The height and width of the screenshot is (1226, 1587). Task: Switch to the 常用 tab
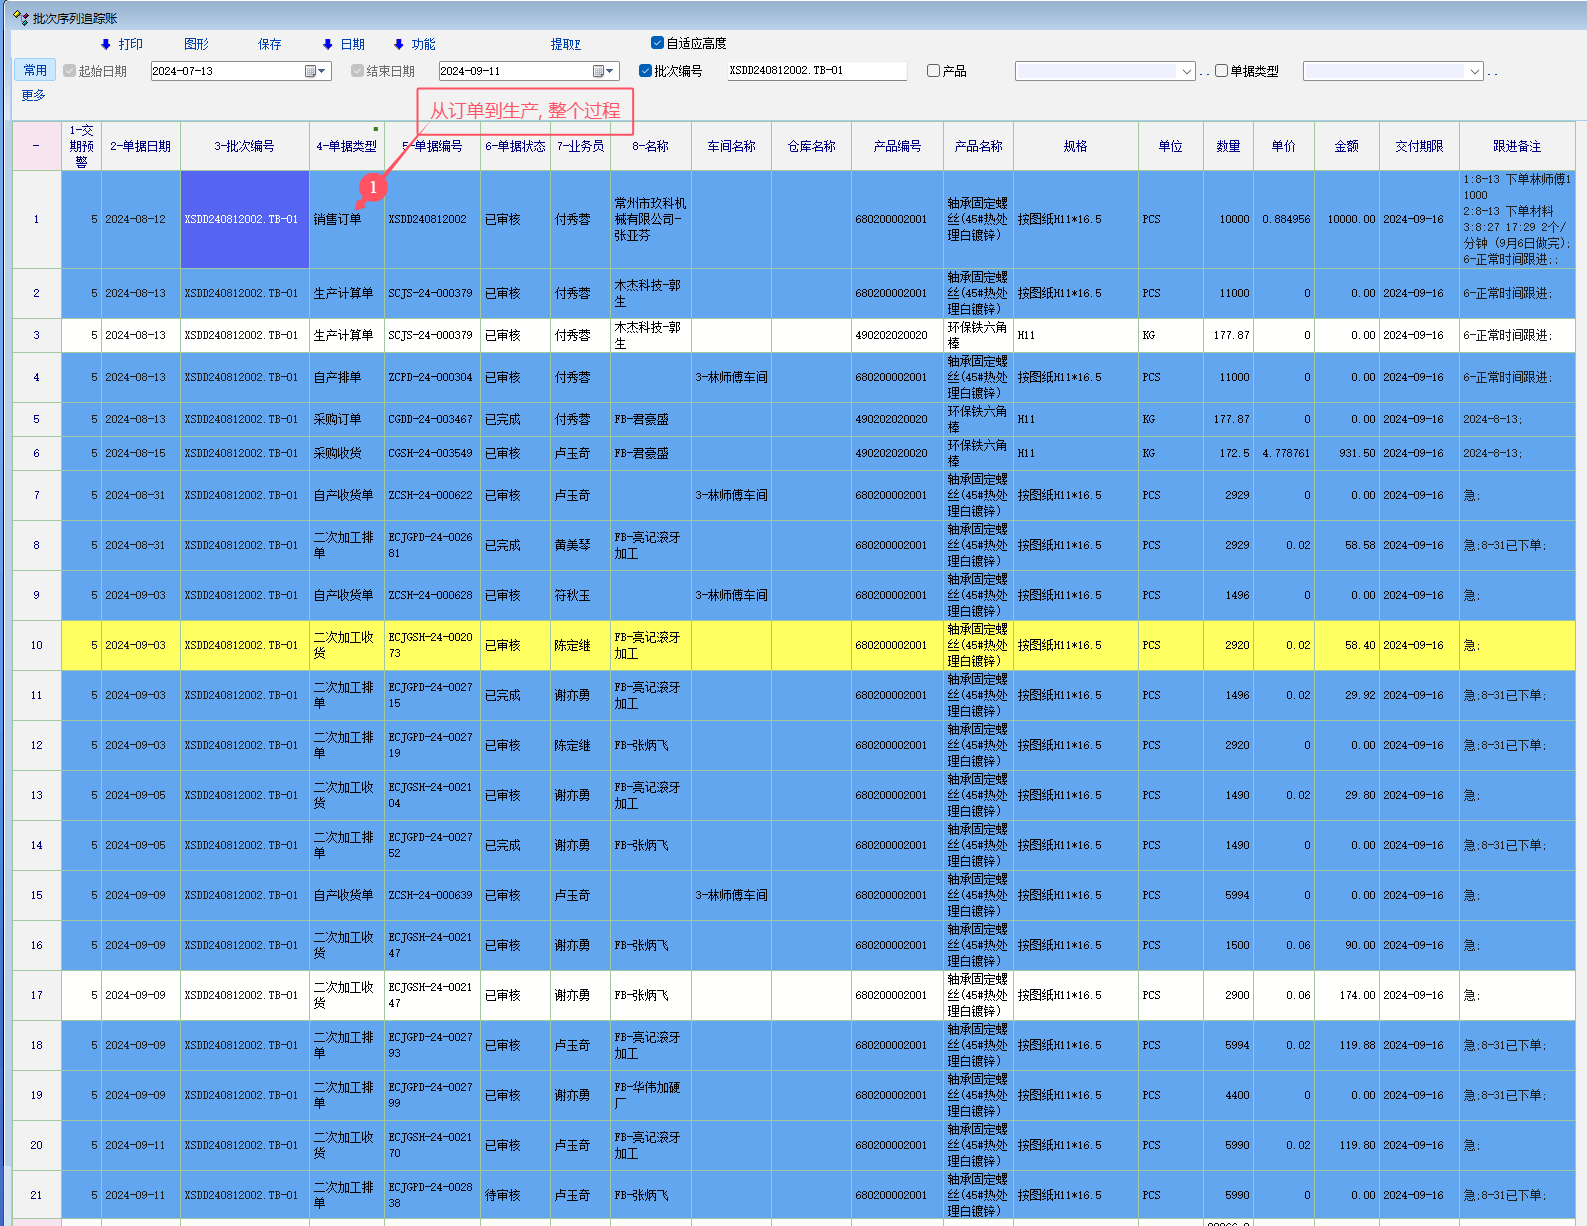click(35, 70)
